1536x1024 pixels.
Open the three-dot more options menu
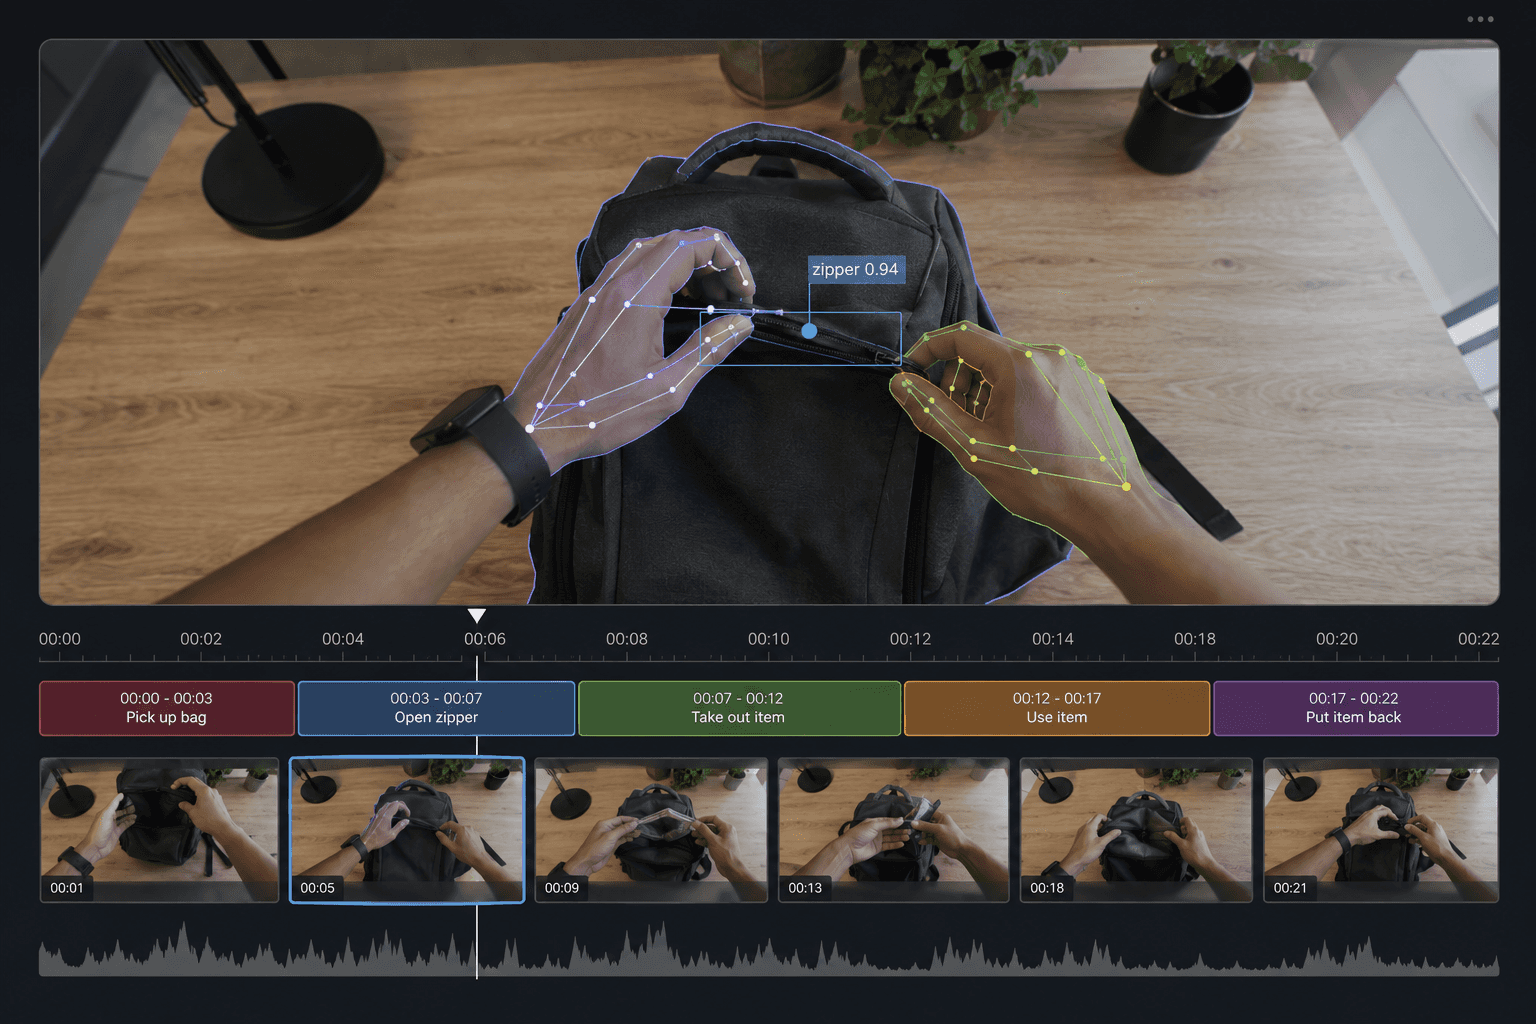pos(1480,19)
